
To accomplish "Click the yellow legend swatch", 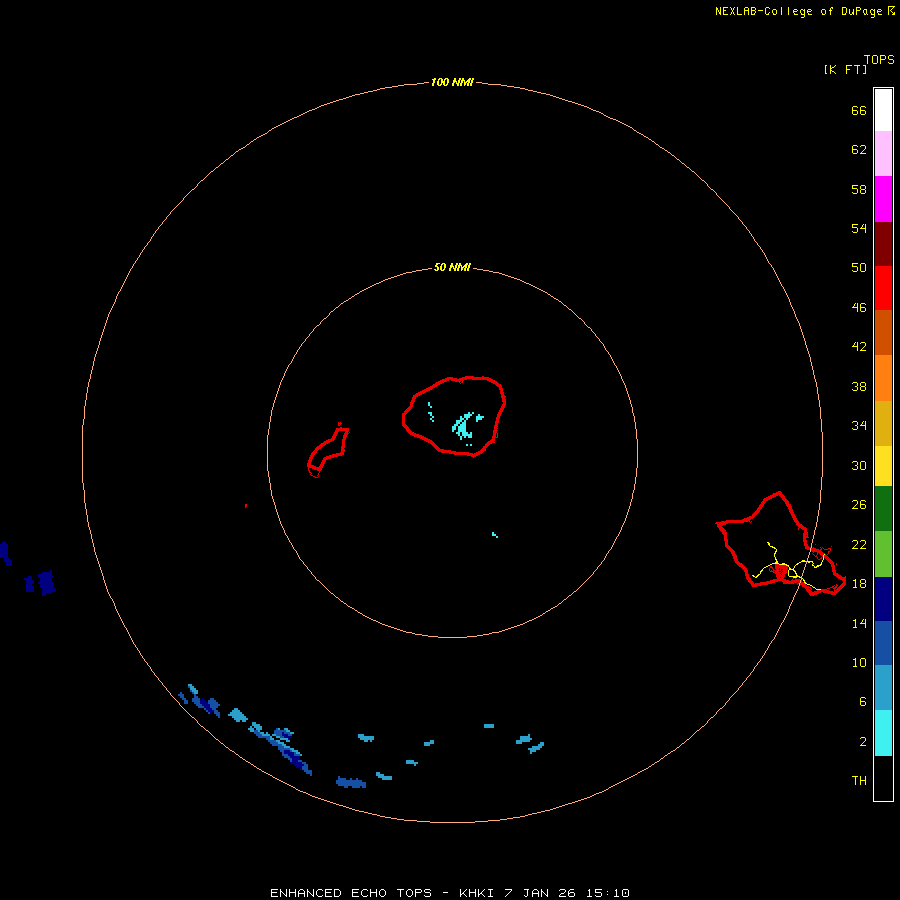I will (883, 466).
